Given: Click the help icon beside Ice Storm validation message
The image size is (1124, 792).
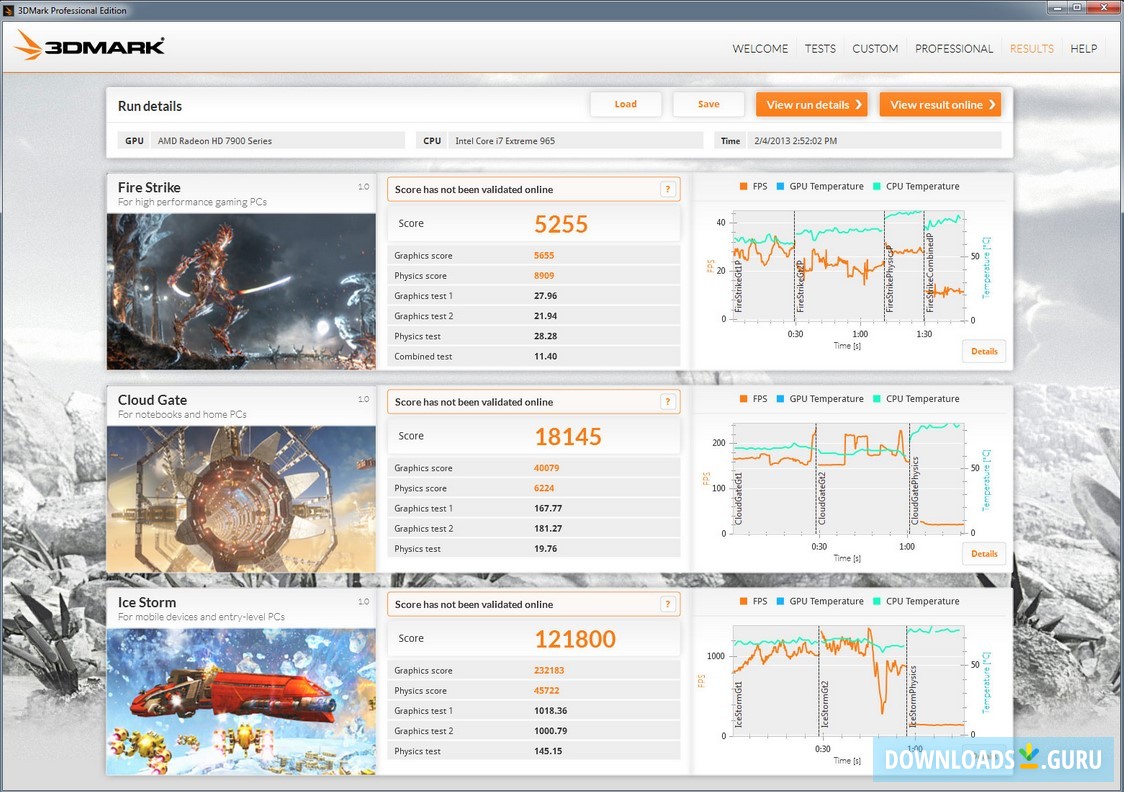Looking at the screenshot, I should [668, 604].
